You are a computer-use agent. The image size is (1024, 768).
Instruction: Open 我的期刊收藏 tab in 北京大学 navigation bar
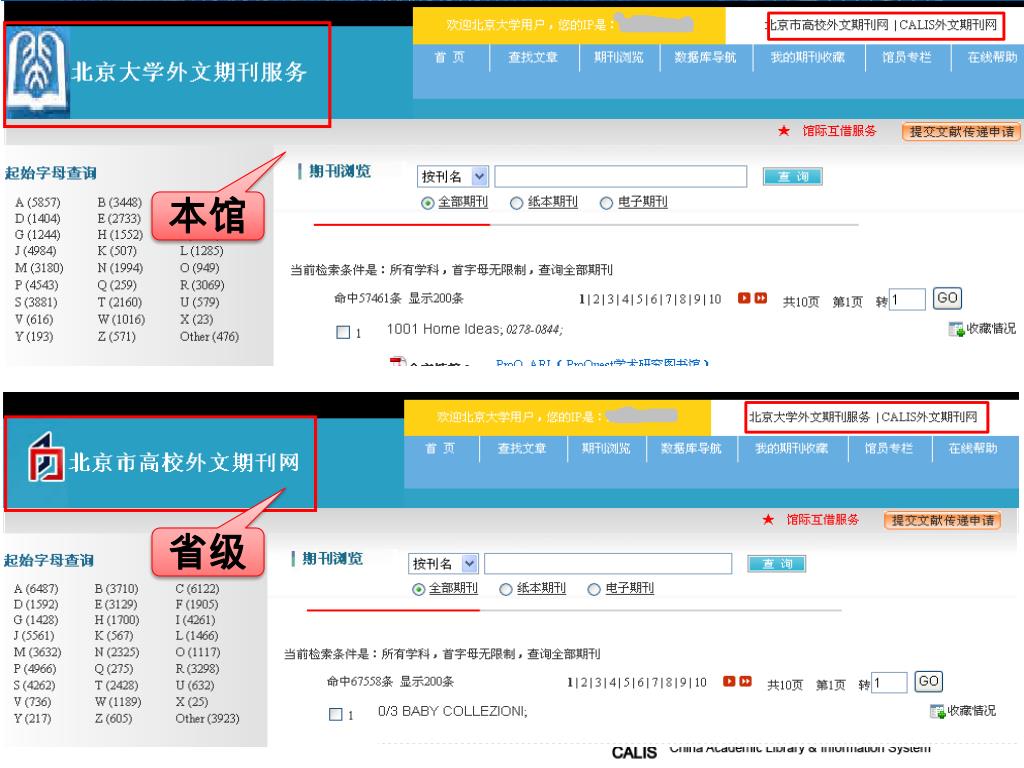pyautogui.click(x=808, y=57)
